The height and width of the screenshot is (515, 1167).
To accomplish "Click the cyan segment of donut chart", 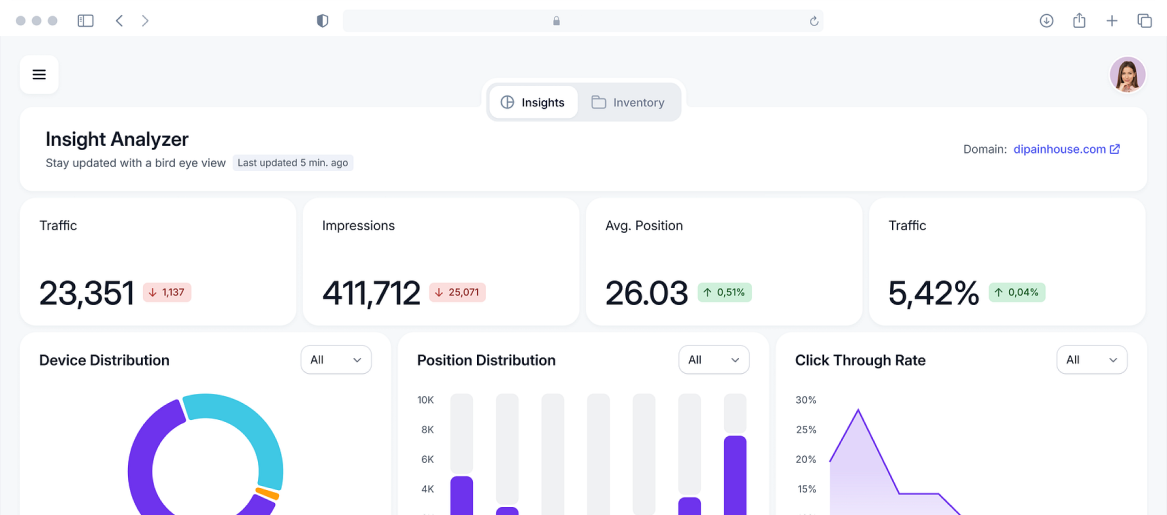I will click(x=248, y=430).
